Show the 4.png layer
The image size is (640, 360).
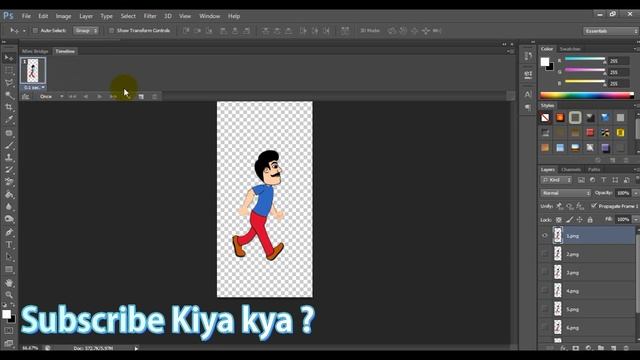tap(545, 291)
